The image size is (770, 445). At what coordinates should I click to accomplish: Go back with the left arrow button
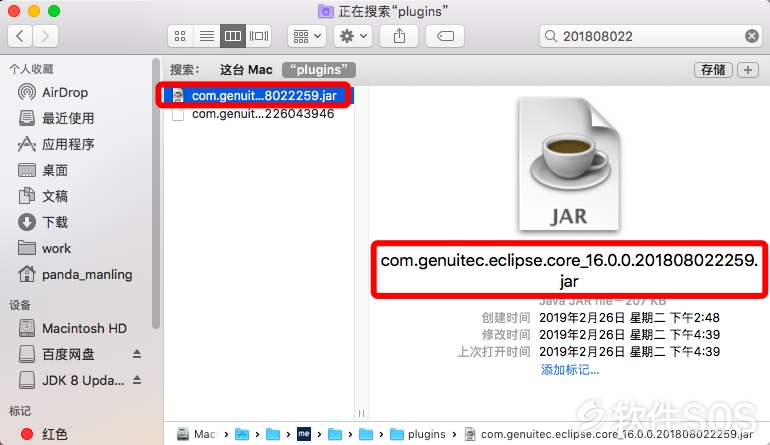(20, 36)
